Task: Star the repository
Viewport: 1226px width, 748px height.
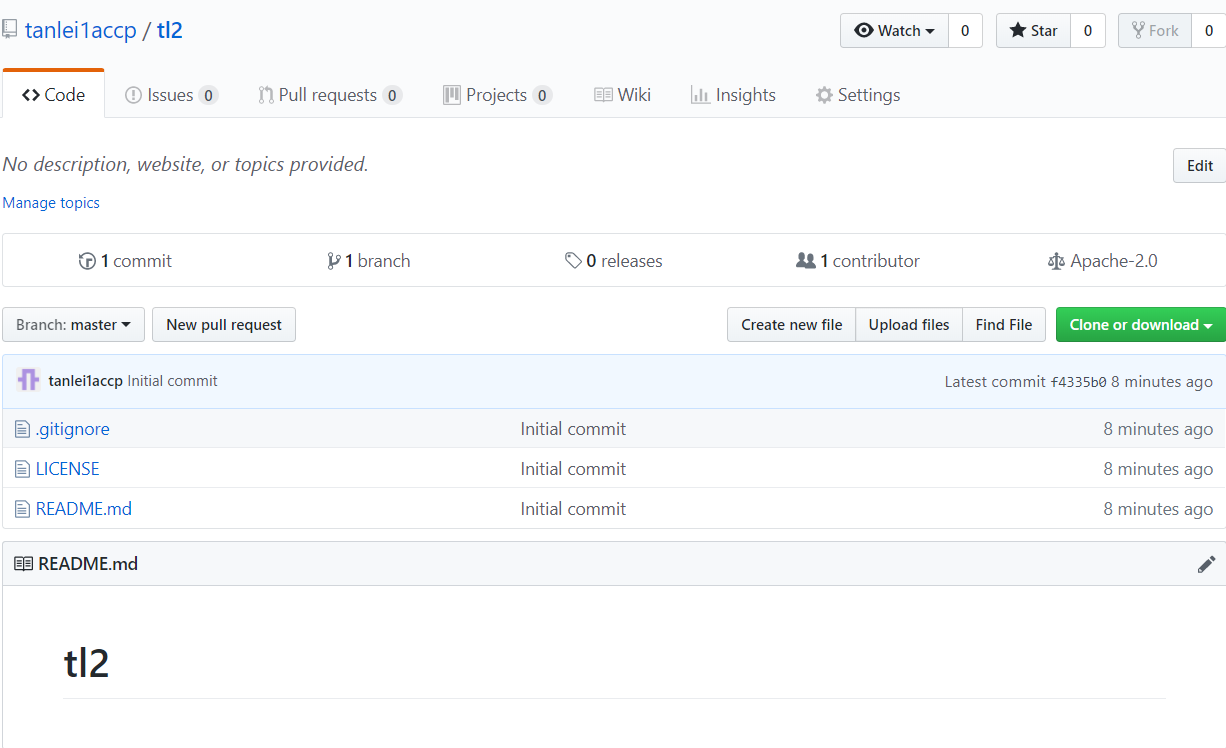Action: click(x=1033, y=31)
